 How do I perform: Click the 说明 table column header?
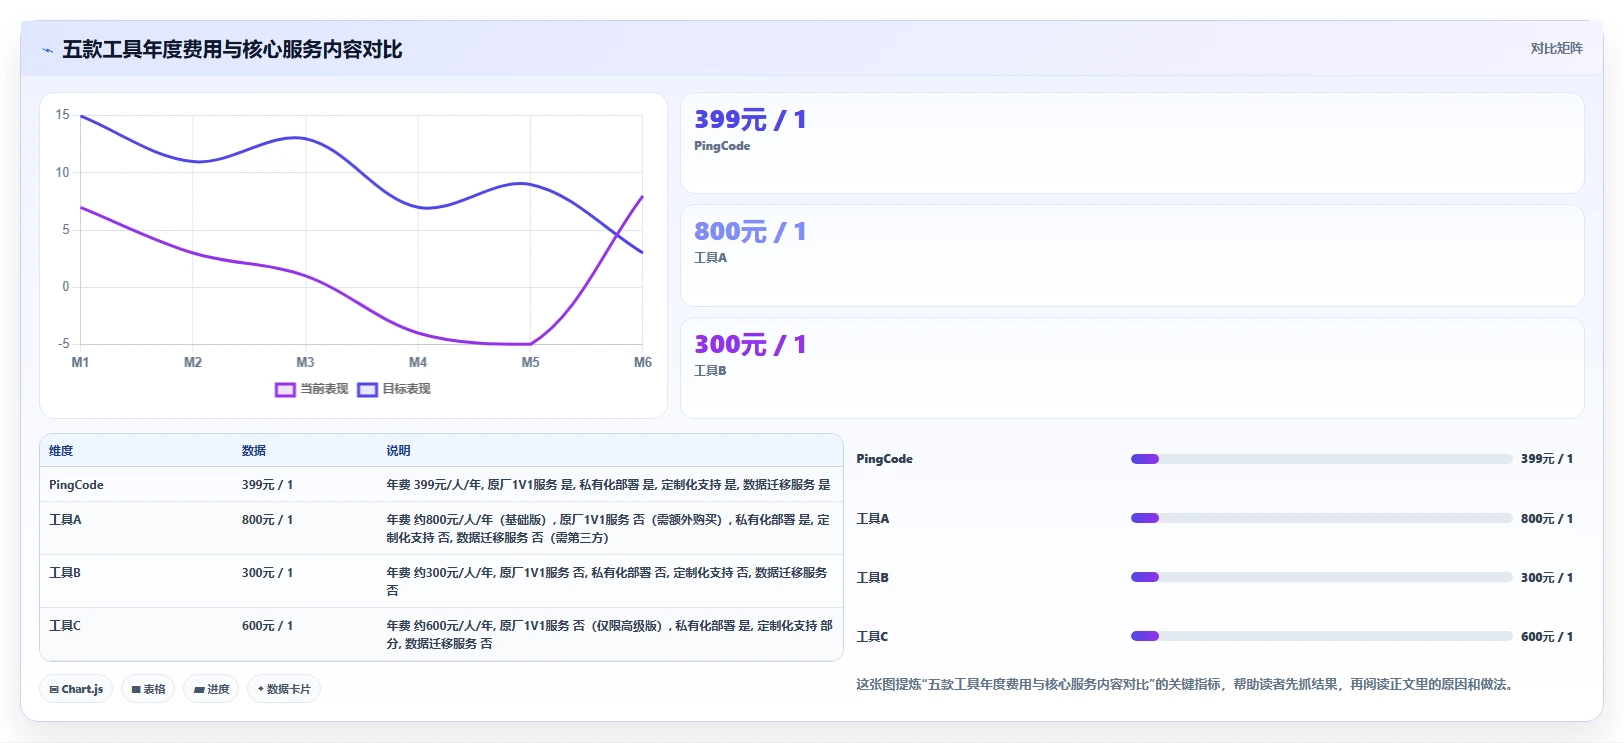pyautogui.click(x=398, y=451)
